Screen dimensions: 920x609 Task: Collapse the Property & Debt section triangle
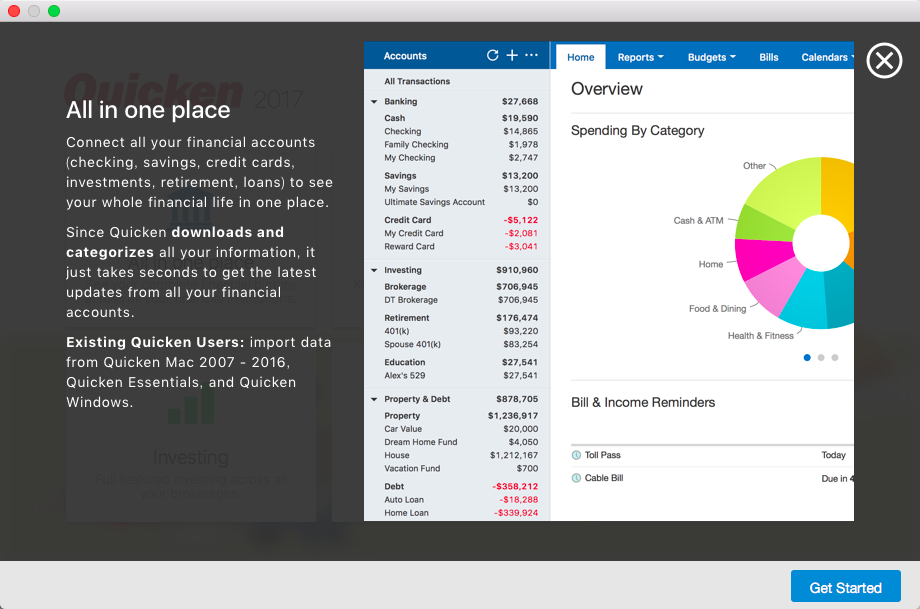pyautogui.click(x=374, y=400)
